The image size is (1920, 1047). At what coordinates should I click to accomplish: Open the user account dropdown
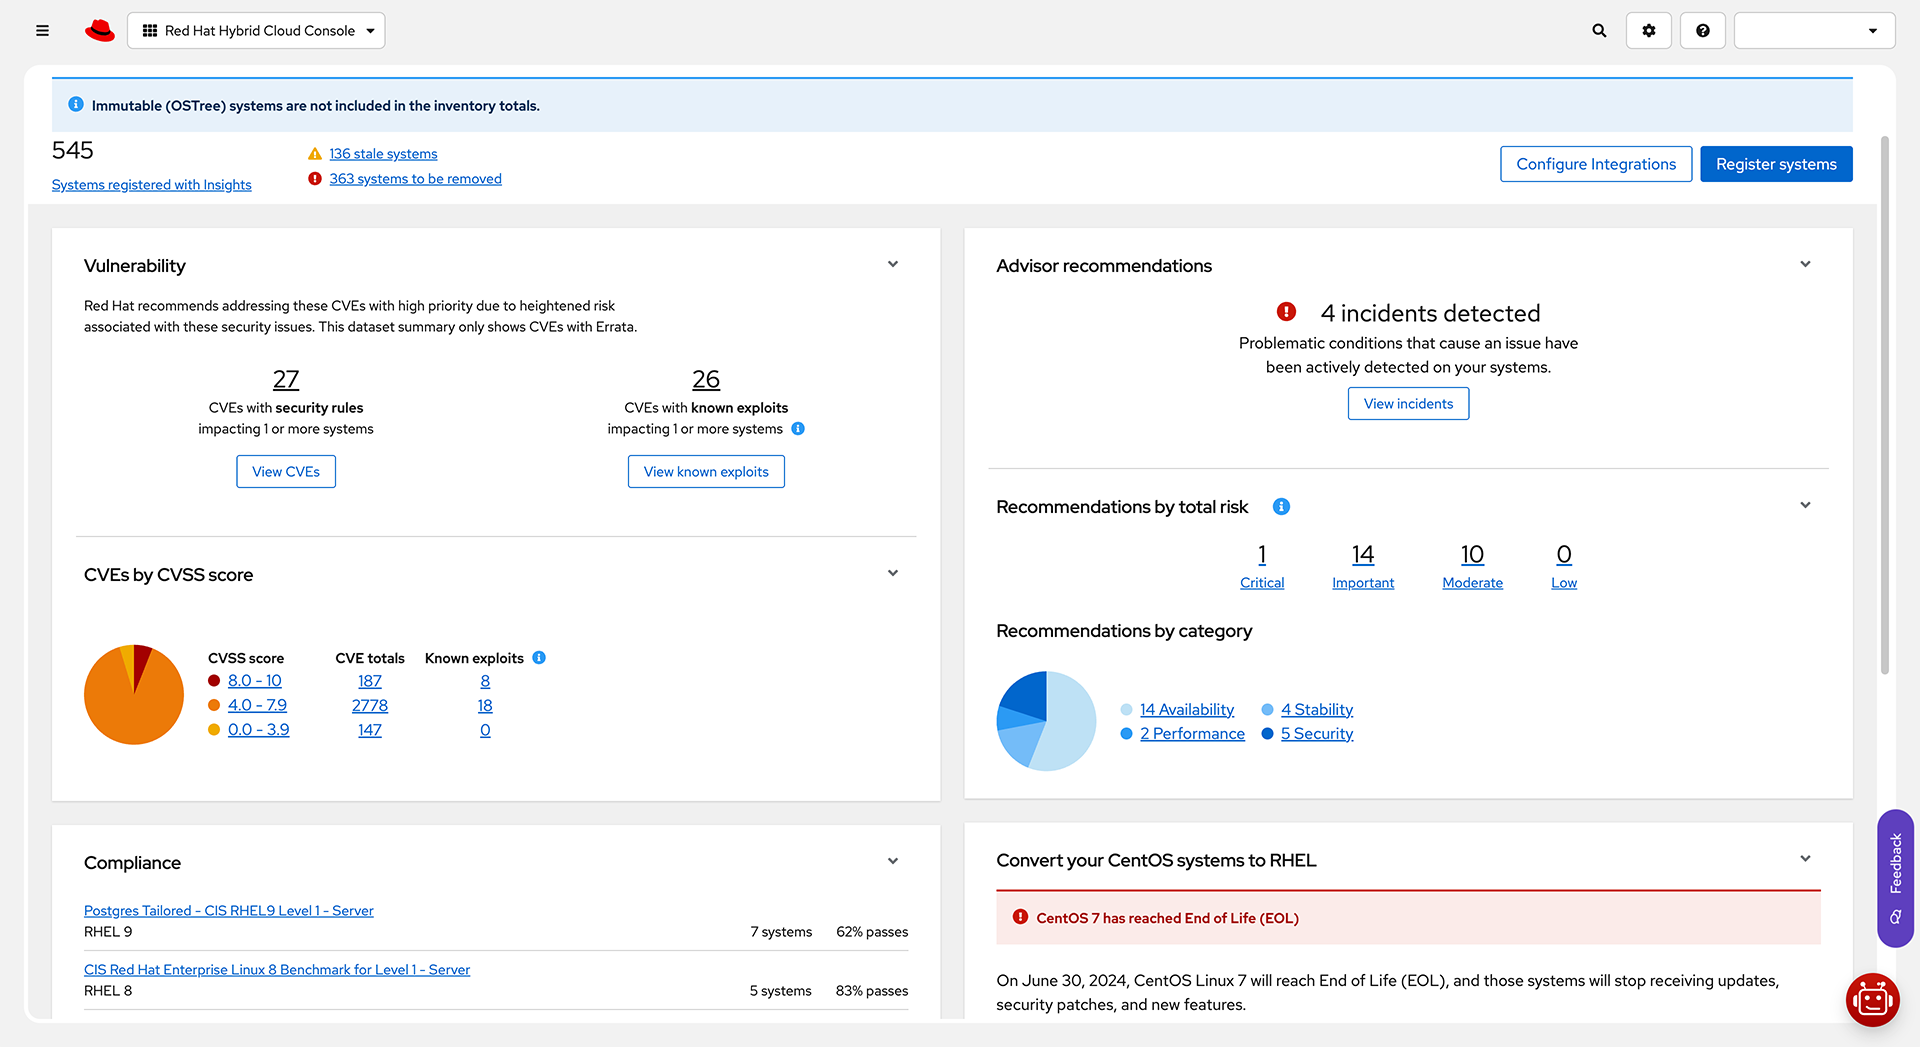pyautogui.click(x=1814, y=31)
